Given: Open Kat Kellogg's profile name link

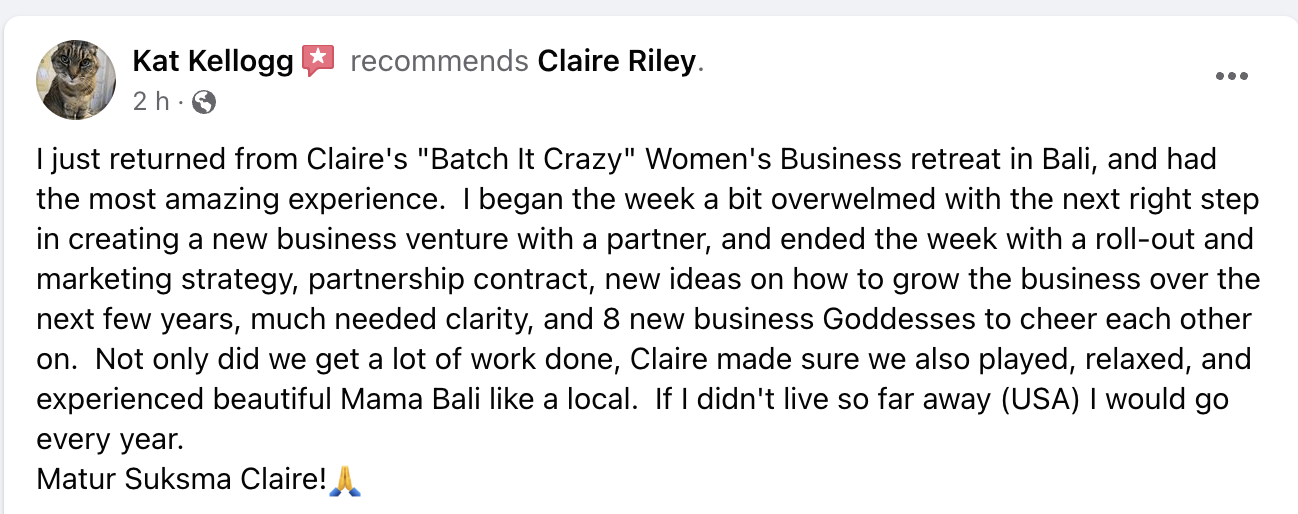Looking at the screenshot, I should pos(212,62).
